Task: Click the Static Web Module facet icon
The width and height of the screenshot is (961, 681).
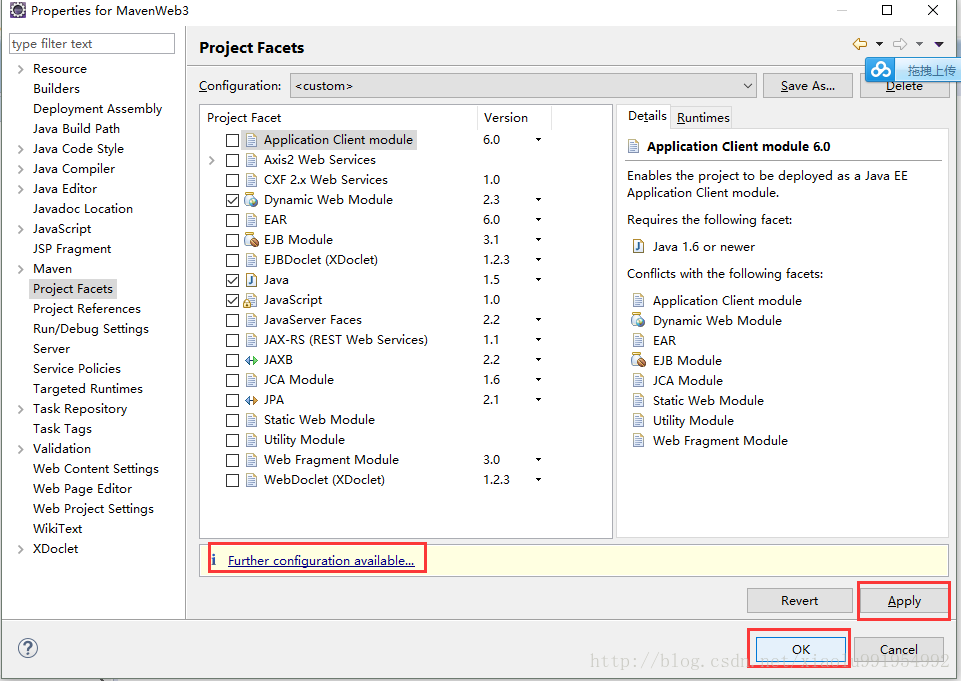Action: [x=251, y=420]
